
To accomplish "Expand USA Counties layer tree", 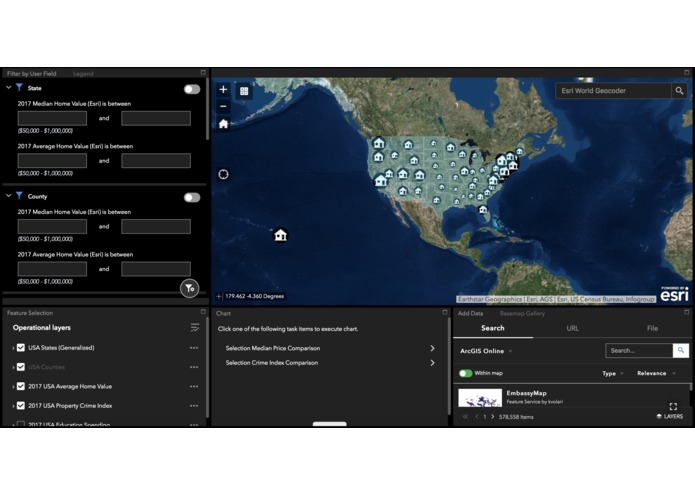I will (x=13, y=368).
